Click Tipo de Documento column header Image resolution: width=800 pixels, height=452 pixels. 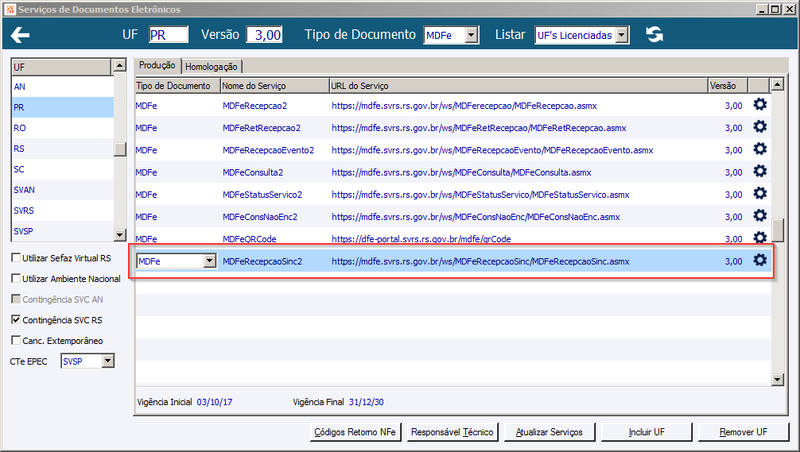pos(178,86)
